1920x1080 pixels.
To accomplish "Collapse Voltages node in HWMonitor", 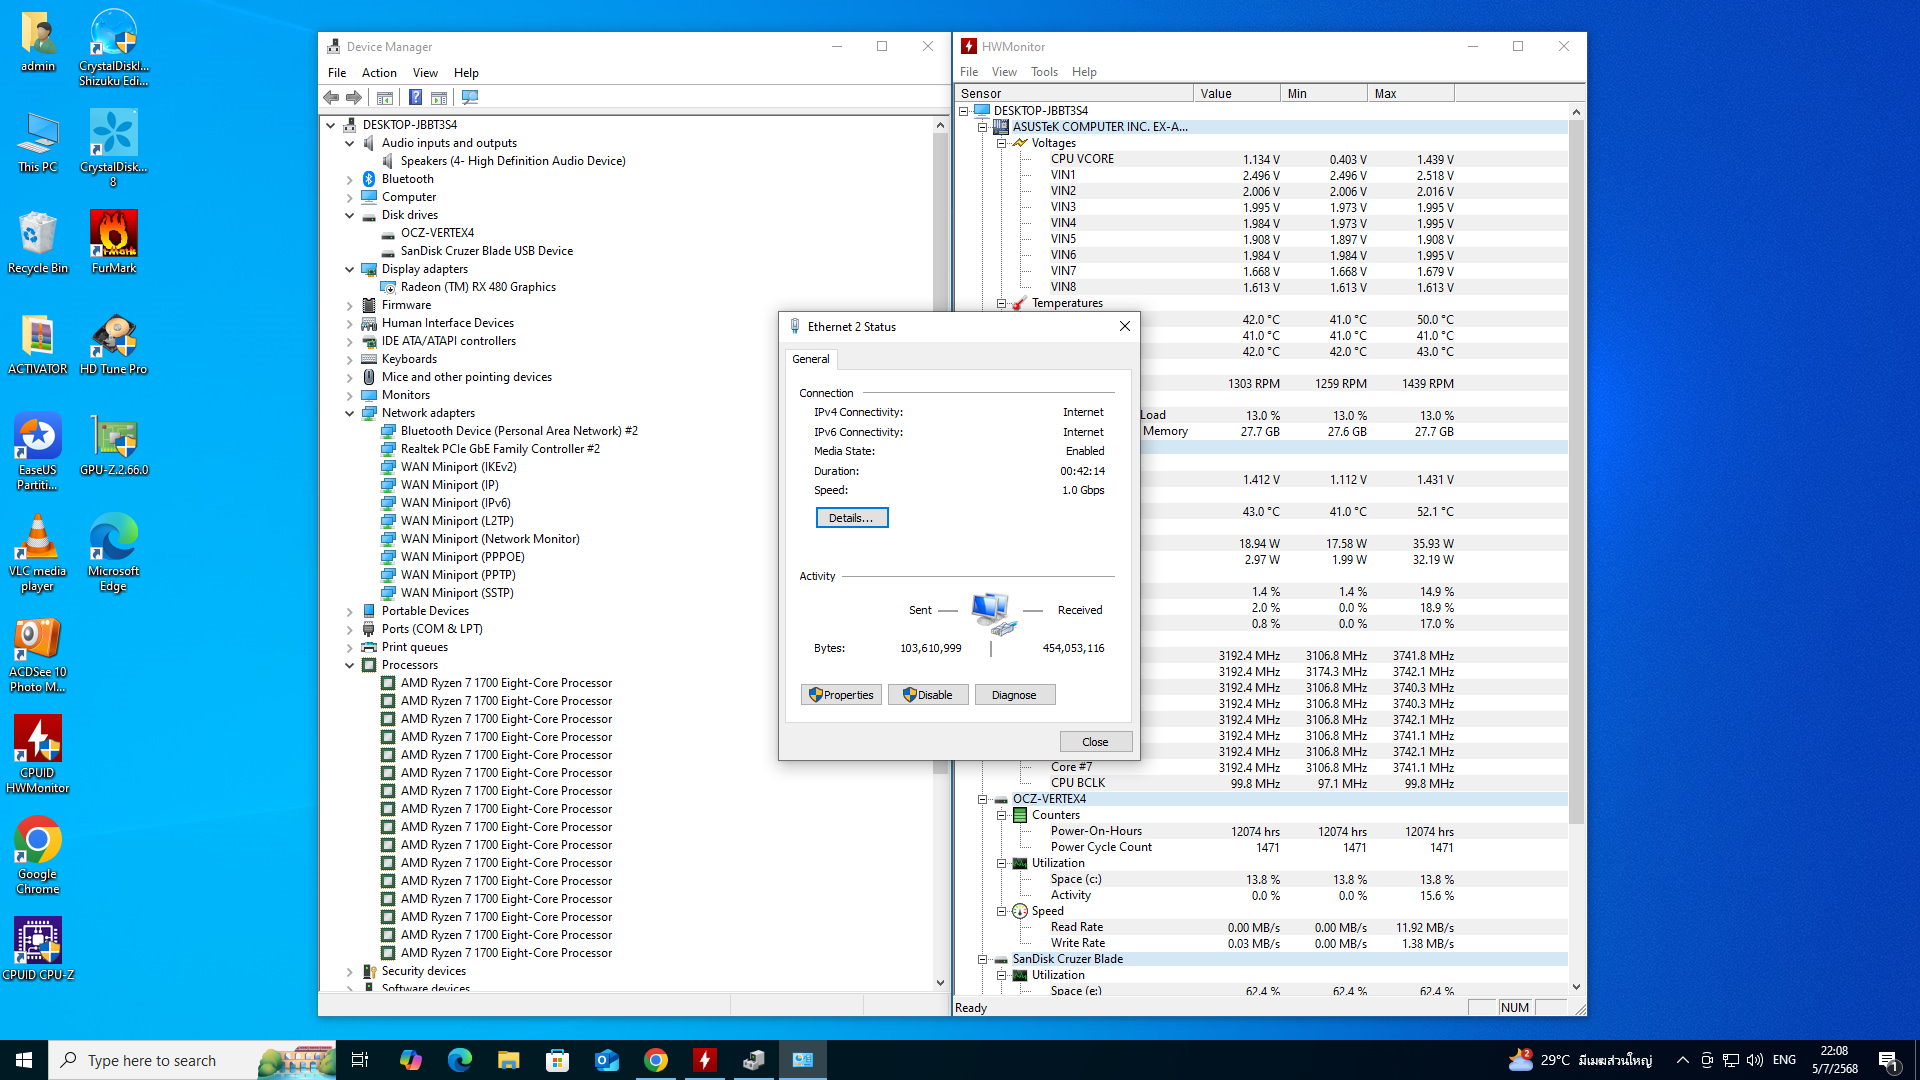I will pyautogui.click(x=1001, y=143).
